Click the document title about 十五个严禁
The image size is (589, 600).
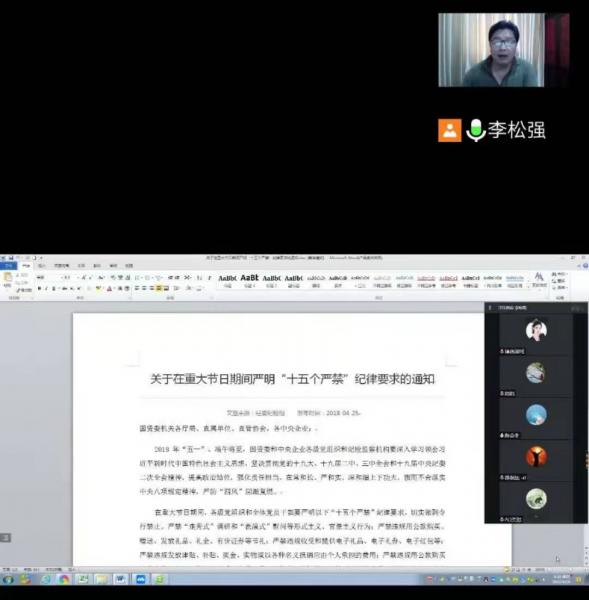pyautogui.click(x=292, y=379)
